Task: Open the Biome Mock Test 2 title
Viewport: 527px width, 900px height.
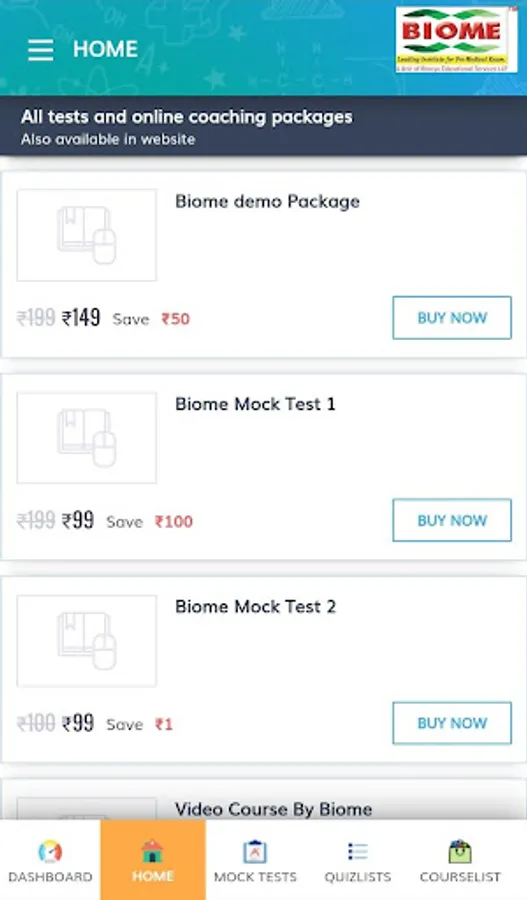Action: point(255,607)
